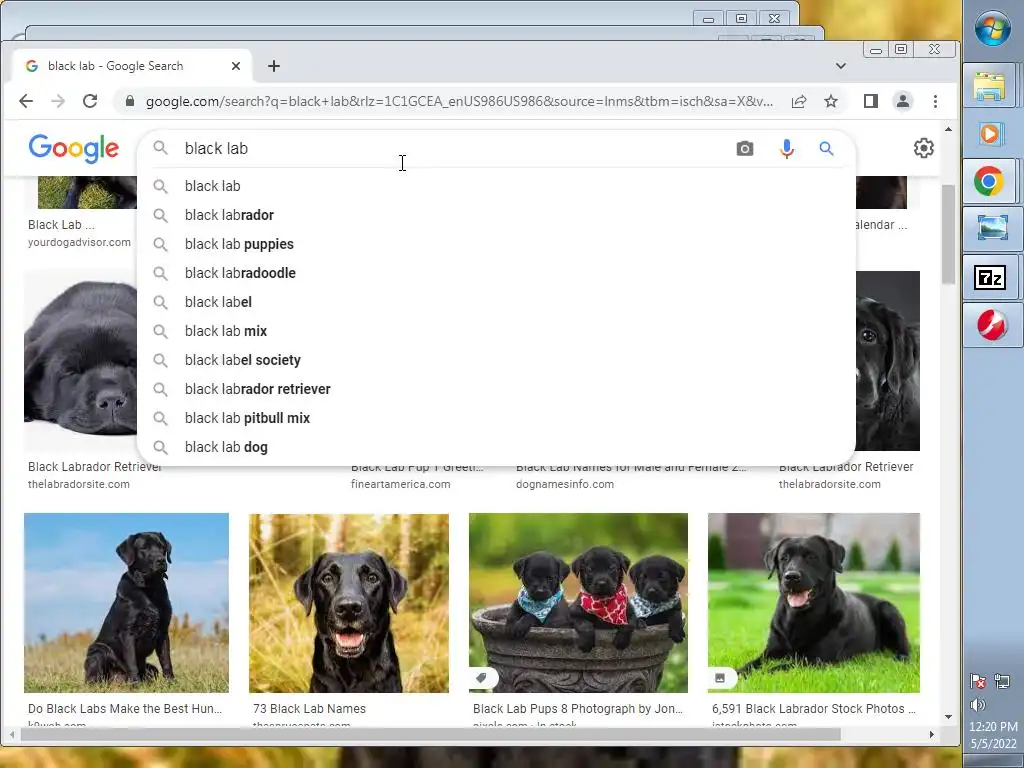Click the 'yourdogadvisor.com' source link
Image resolution: width=1024 pixels, height=768 pixels.
pos(79,242)
